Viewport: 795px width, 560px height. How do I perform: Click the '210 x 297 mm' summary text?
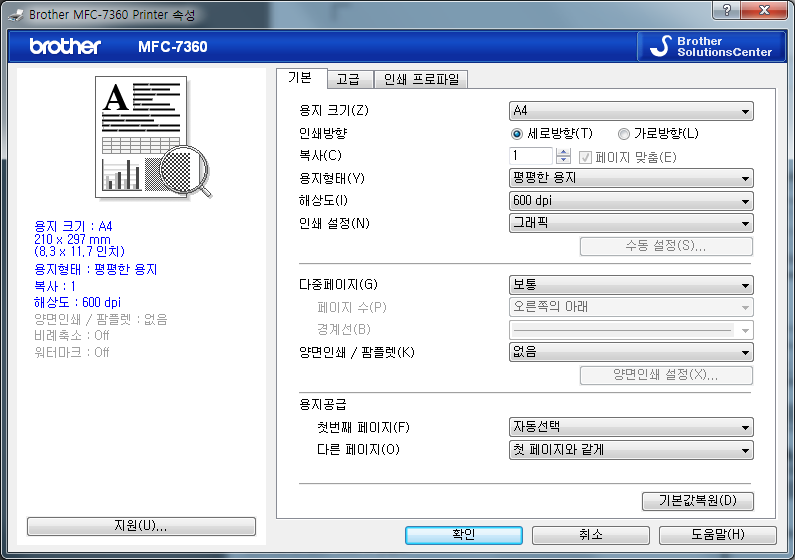pyautogui.click(x=72, y=239)
